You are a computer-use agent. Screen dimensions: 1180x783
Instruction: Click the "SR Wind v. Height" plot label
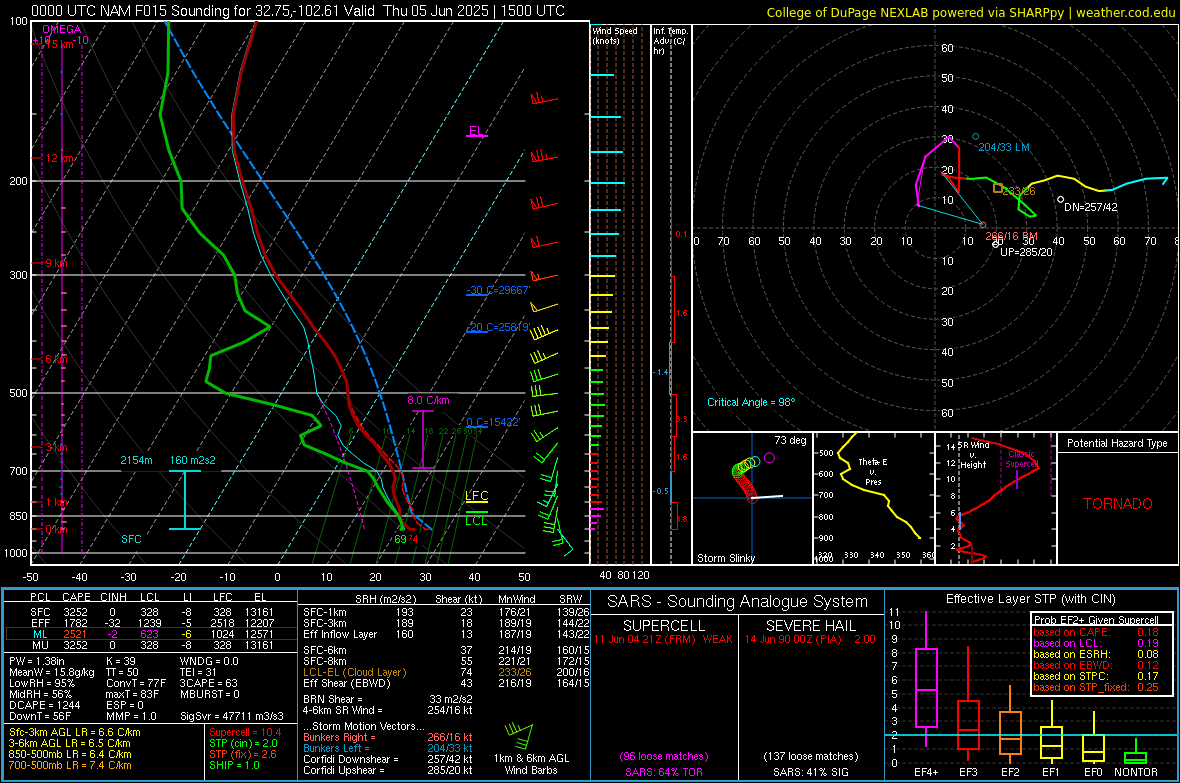point(973,455)
